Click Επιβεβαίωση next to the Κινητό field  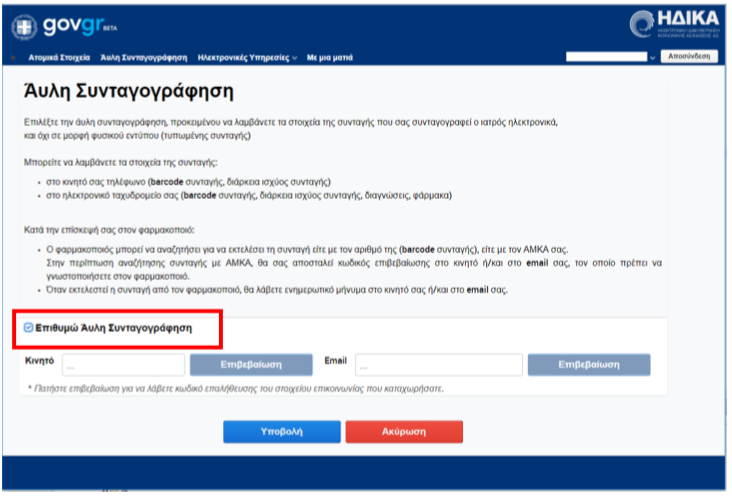click(251, 364)
